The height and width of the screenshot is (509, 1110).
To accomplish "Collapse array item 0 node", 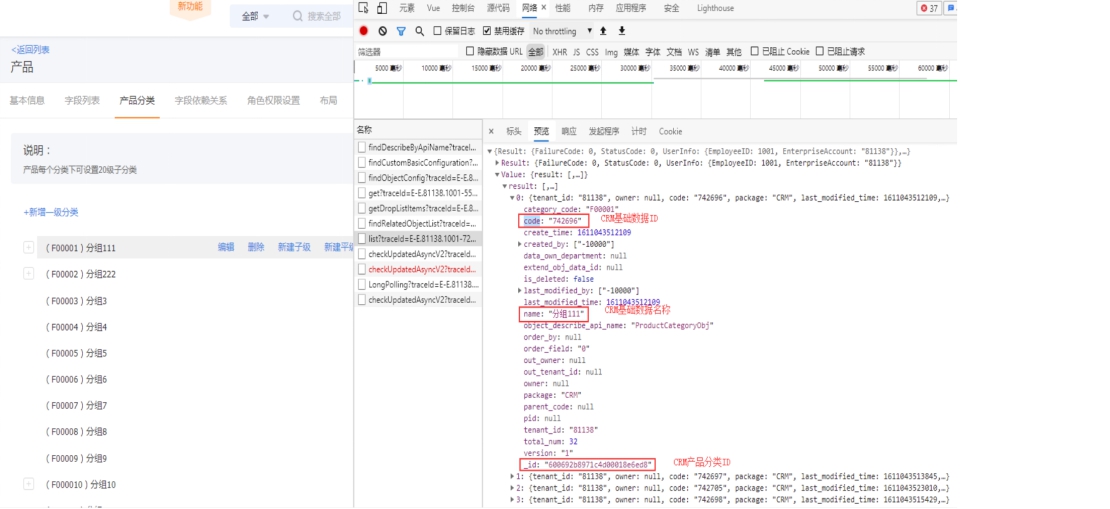I will (513, 198).
